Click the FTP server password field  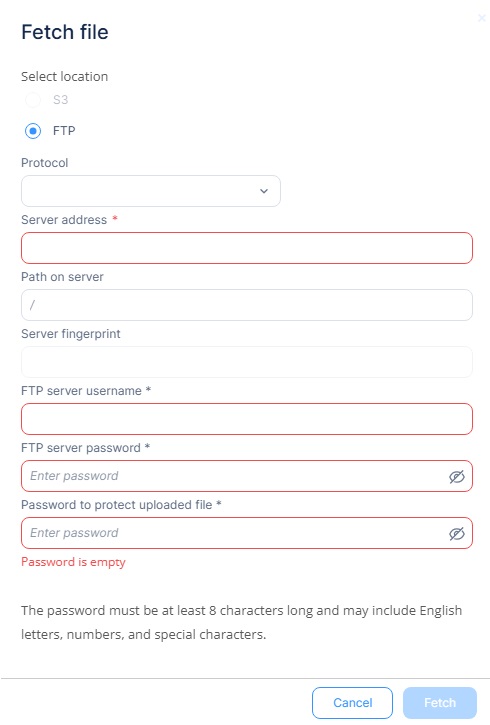[x=247, y=476]
